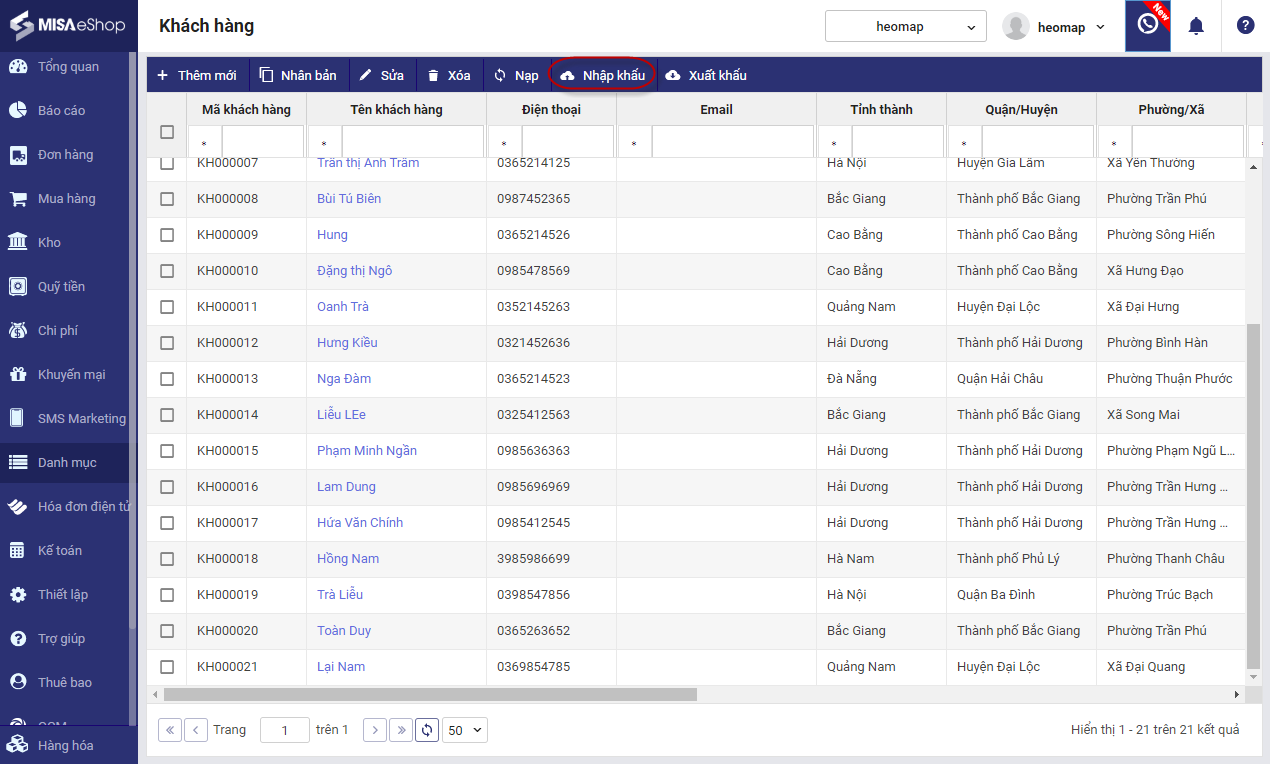The image size is (1270, 764).
Task: Tick the checkbox for customer KH000008
Action: [167, 199]
